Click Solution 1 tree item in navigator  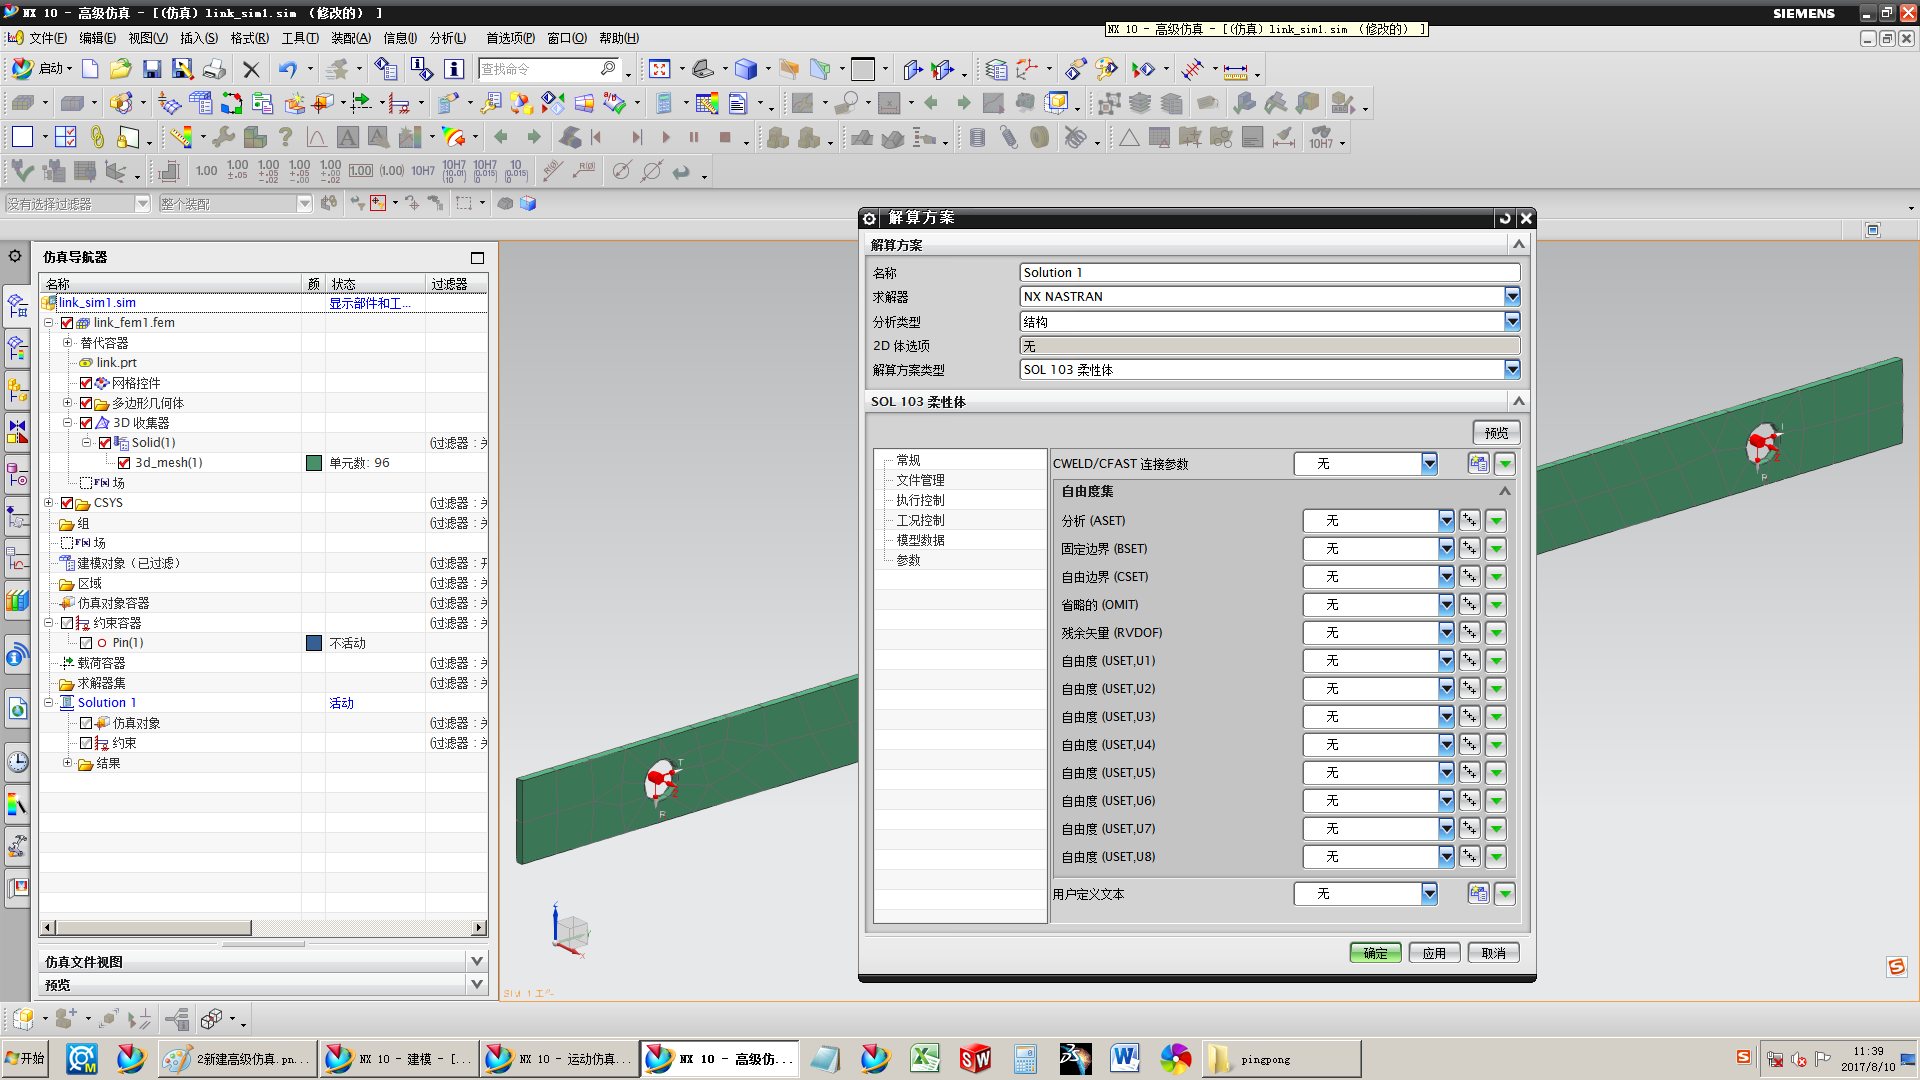105,702
